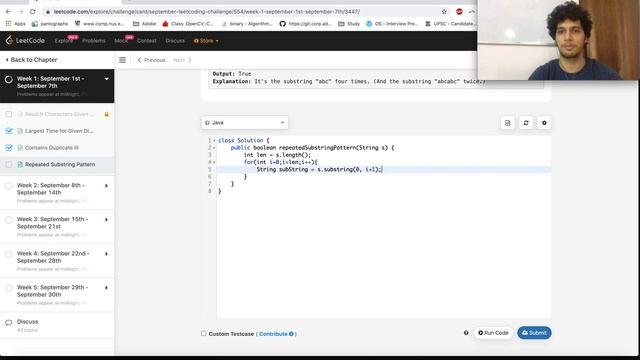
Task: Click the Week 4 progress circle
Action: pyautogui.click(x=9, y=254)
